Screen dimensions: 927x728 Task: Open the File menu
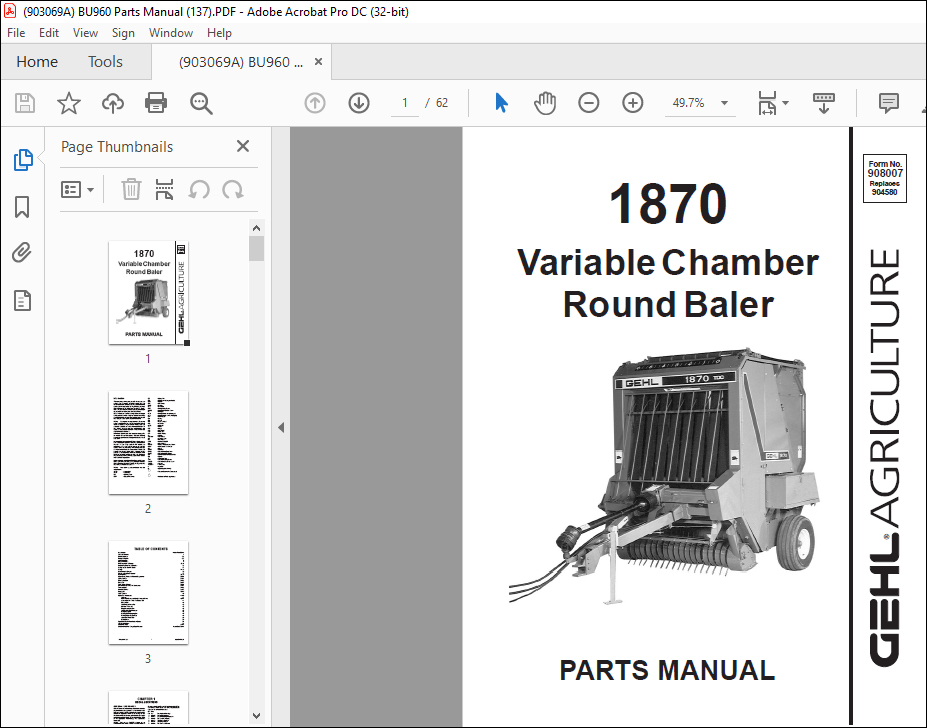(16, 33)
